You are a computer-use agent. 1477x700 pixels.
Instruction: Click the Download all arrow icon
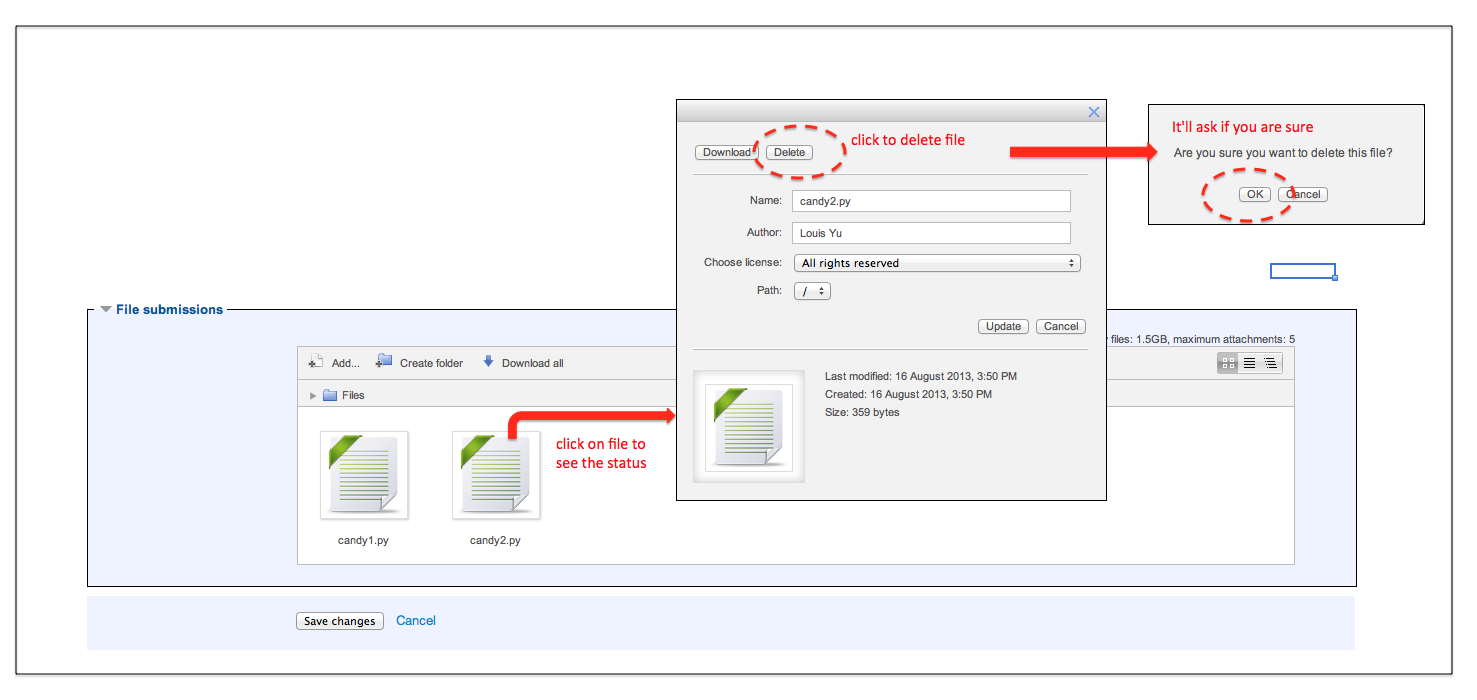pyautogui.click(x=488, y=362)
